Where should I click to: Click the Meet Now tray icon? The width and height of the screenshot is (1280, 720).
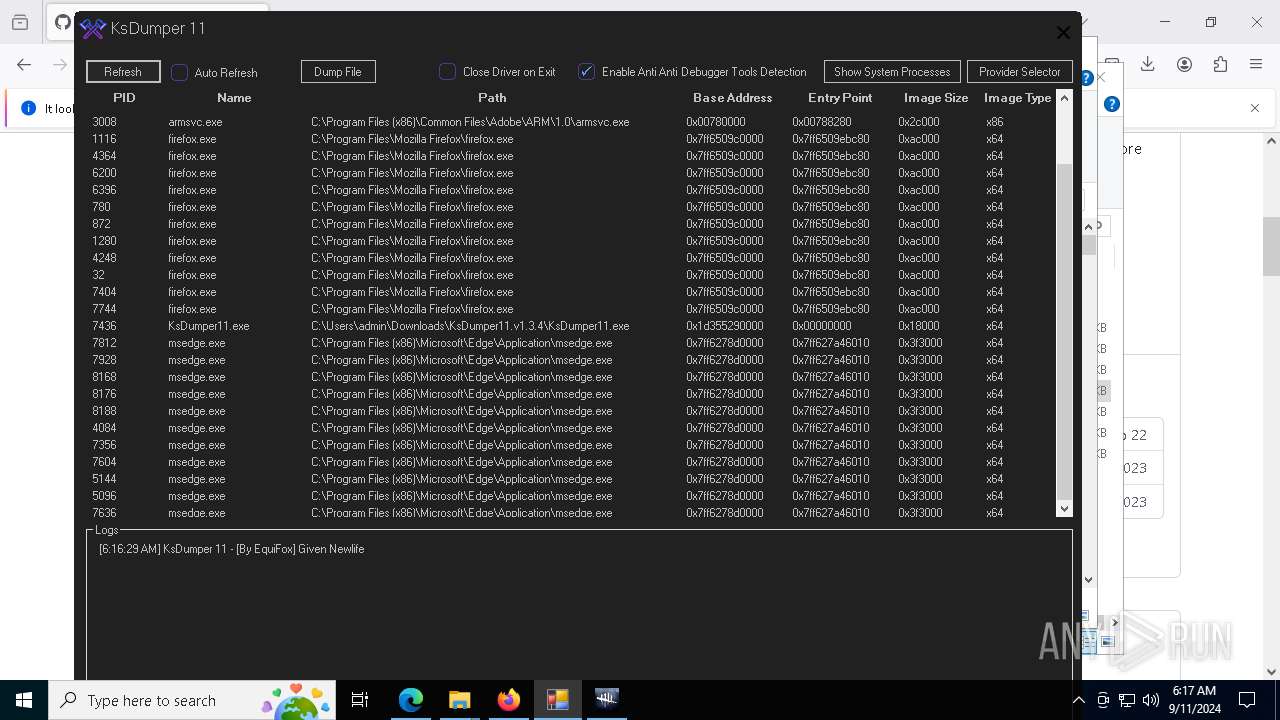click(1103, 700)
